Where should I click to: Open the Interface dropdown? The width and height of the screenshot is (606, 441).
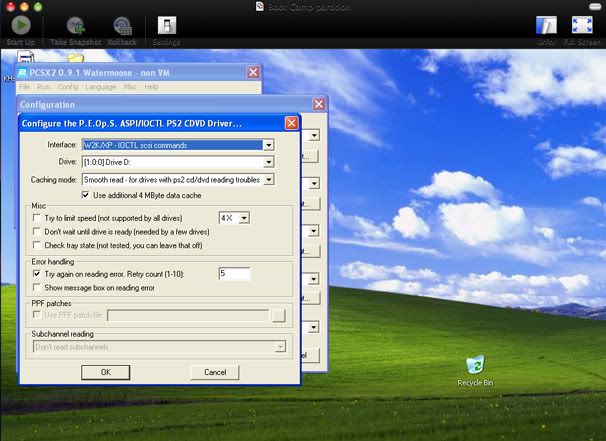(x=268, y=145)
